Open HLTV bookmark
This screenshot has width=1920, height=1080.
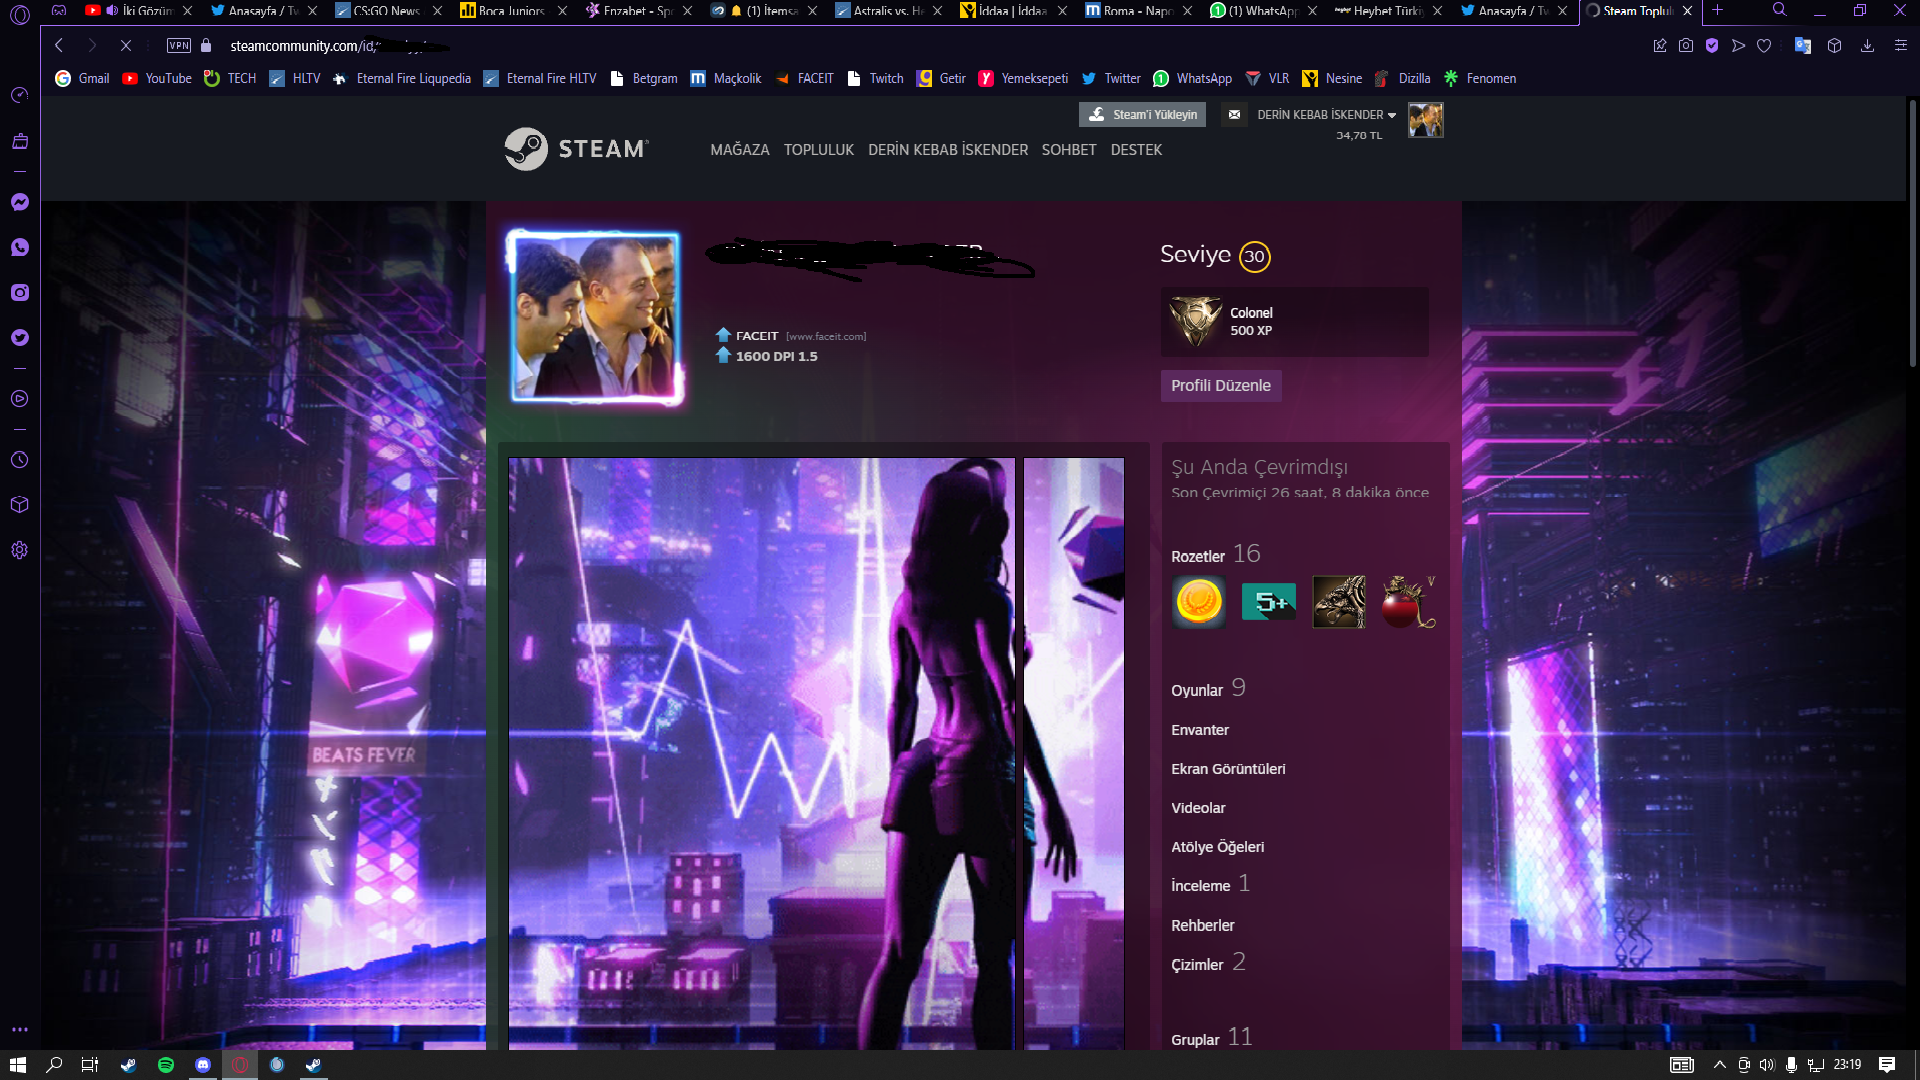[x=294, y=78]
